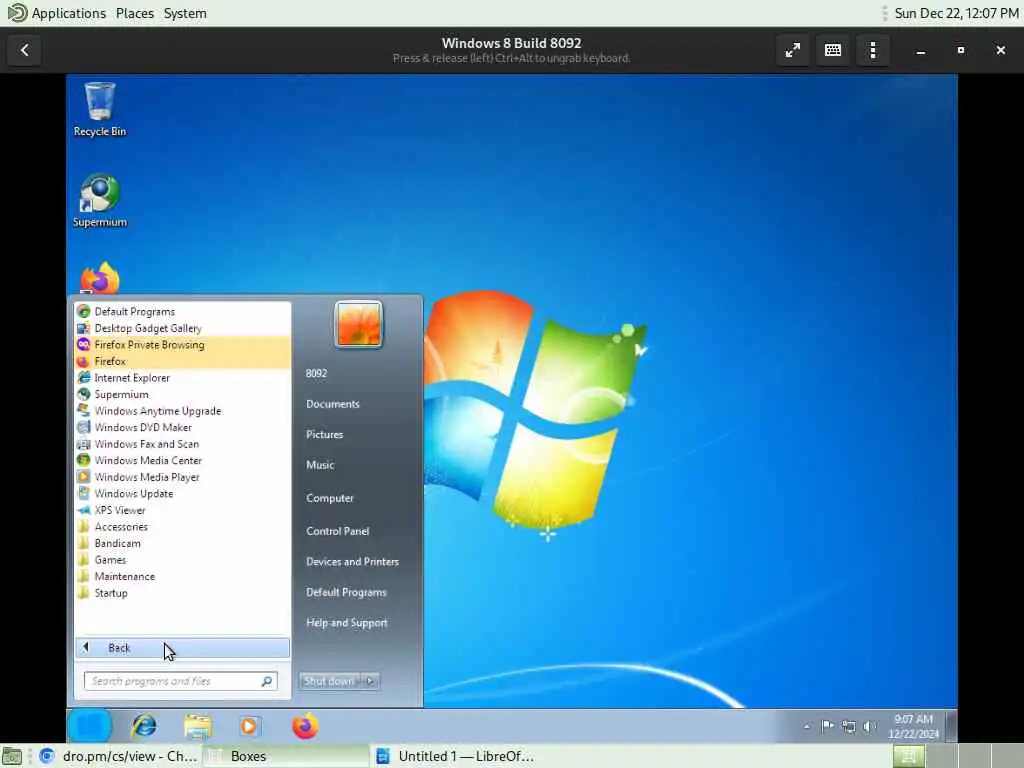Open the 8092 user folder
Viewport: 1024px width, 768px height.
tap(316, 374)
